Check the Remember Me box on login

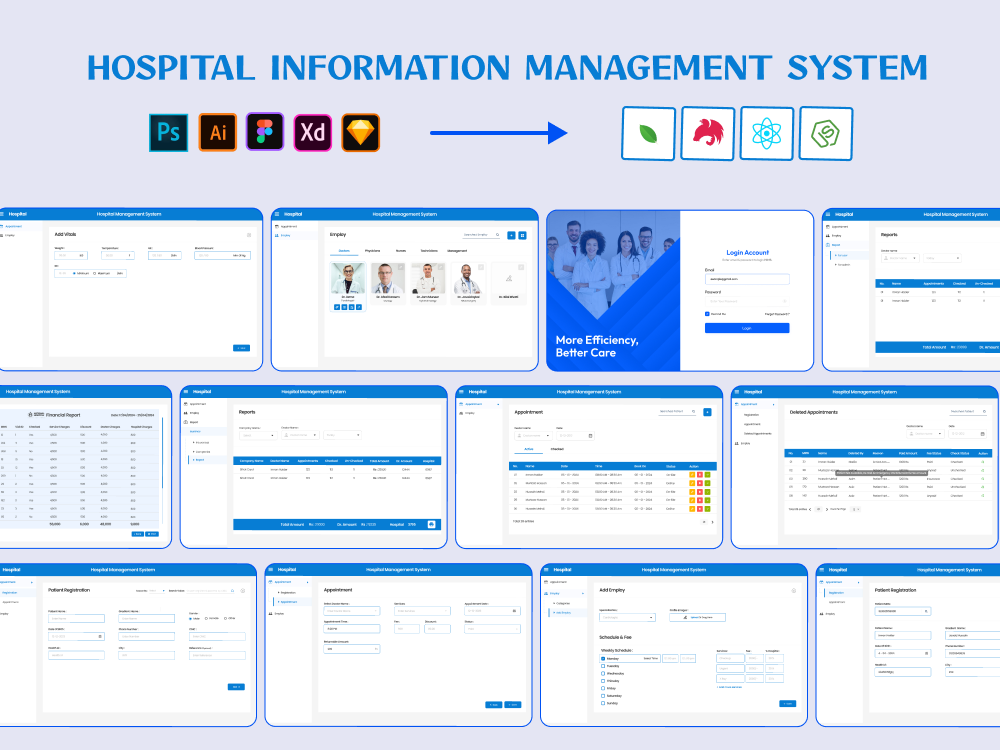pyautogui.click(x=707, y=314)
